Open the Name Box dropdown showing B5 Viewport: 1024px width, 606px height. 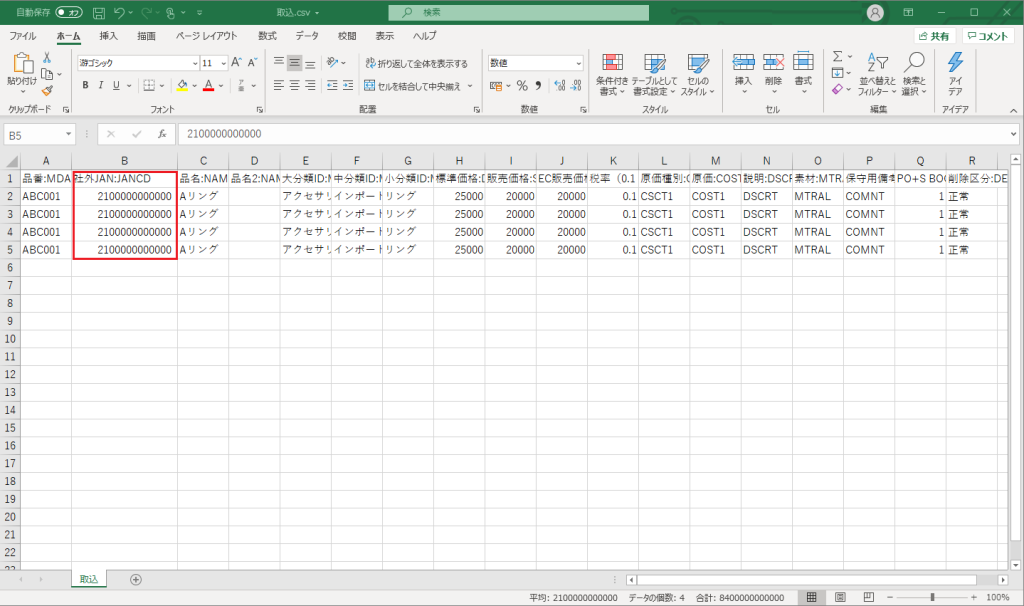(68, 134)
